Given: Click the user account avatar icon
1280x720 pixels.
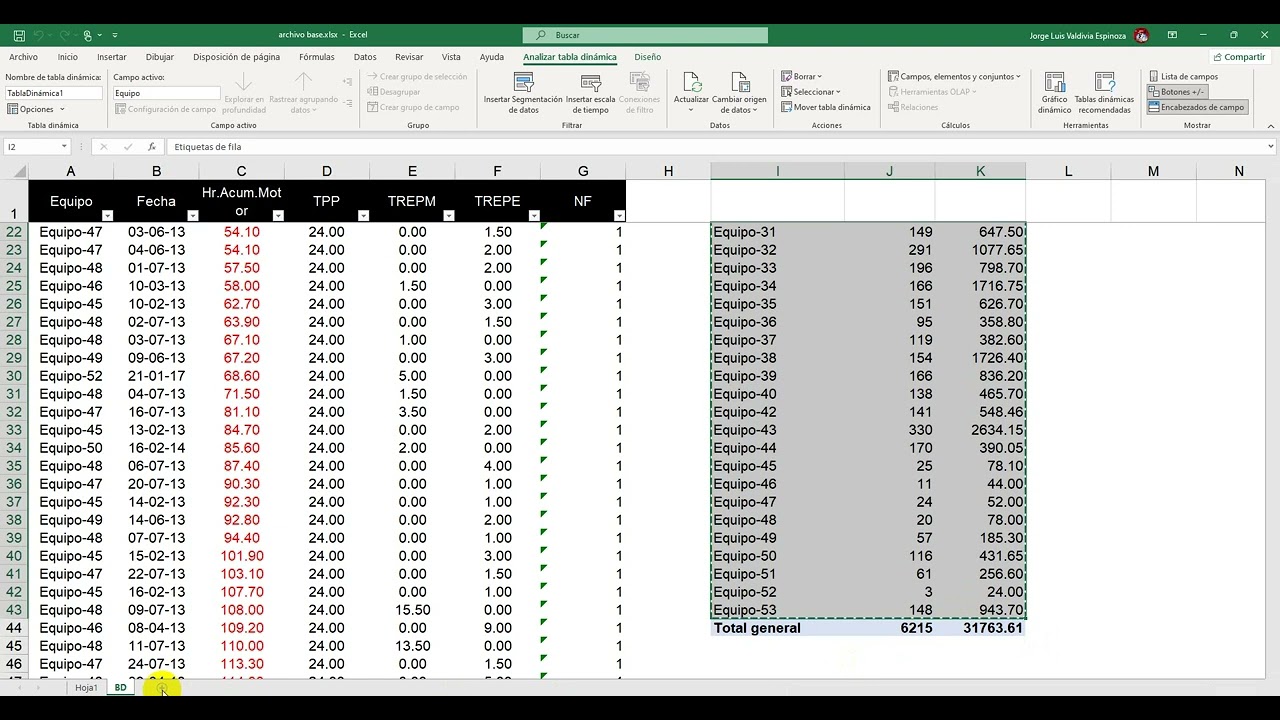Looking at the screenshot, I should tap(1142, 35).
